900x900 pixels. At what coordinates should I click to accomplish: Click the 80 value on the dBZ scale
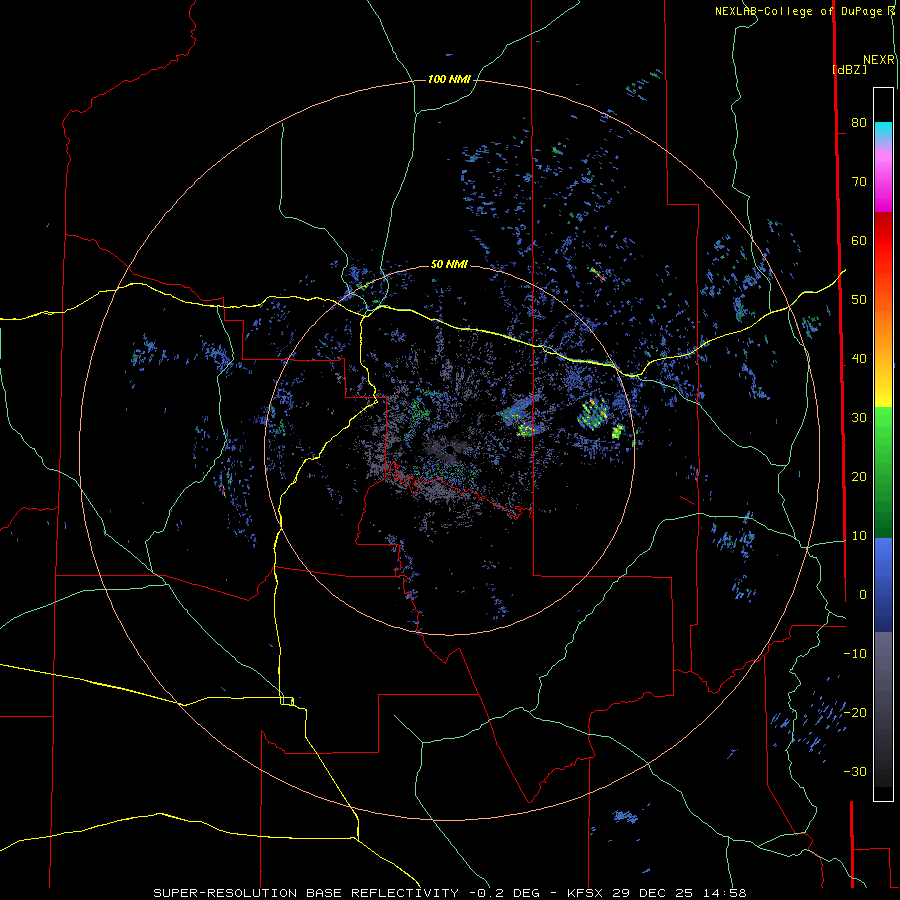(859, 122)
